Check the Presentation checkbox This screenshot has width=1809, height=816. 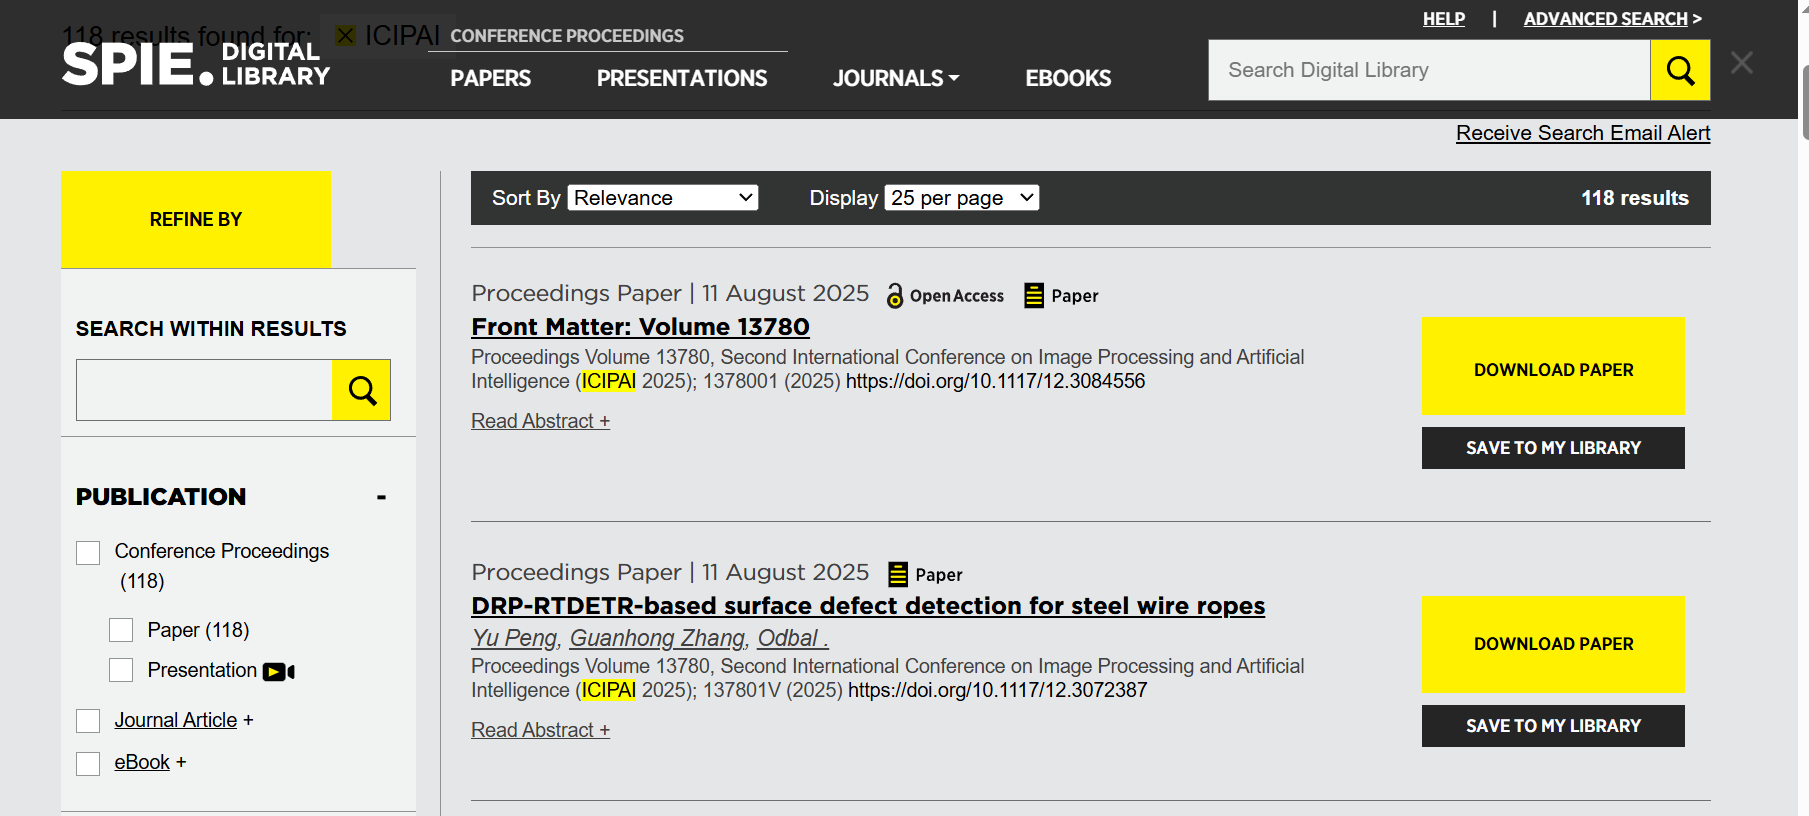pos(121,670)
